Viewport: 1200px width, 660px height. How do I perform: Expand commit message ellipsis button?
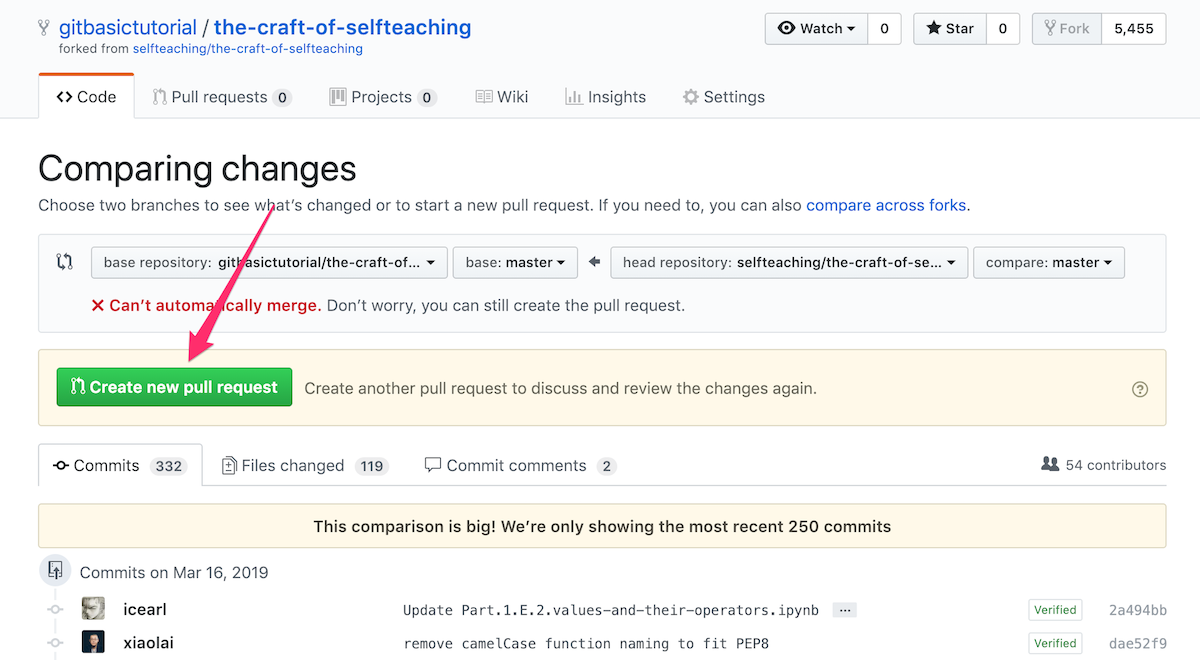[844, 610]
